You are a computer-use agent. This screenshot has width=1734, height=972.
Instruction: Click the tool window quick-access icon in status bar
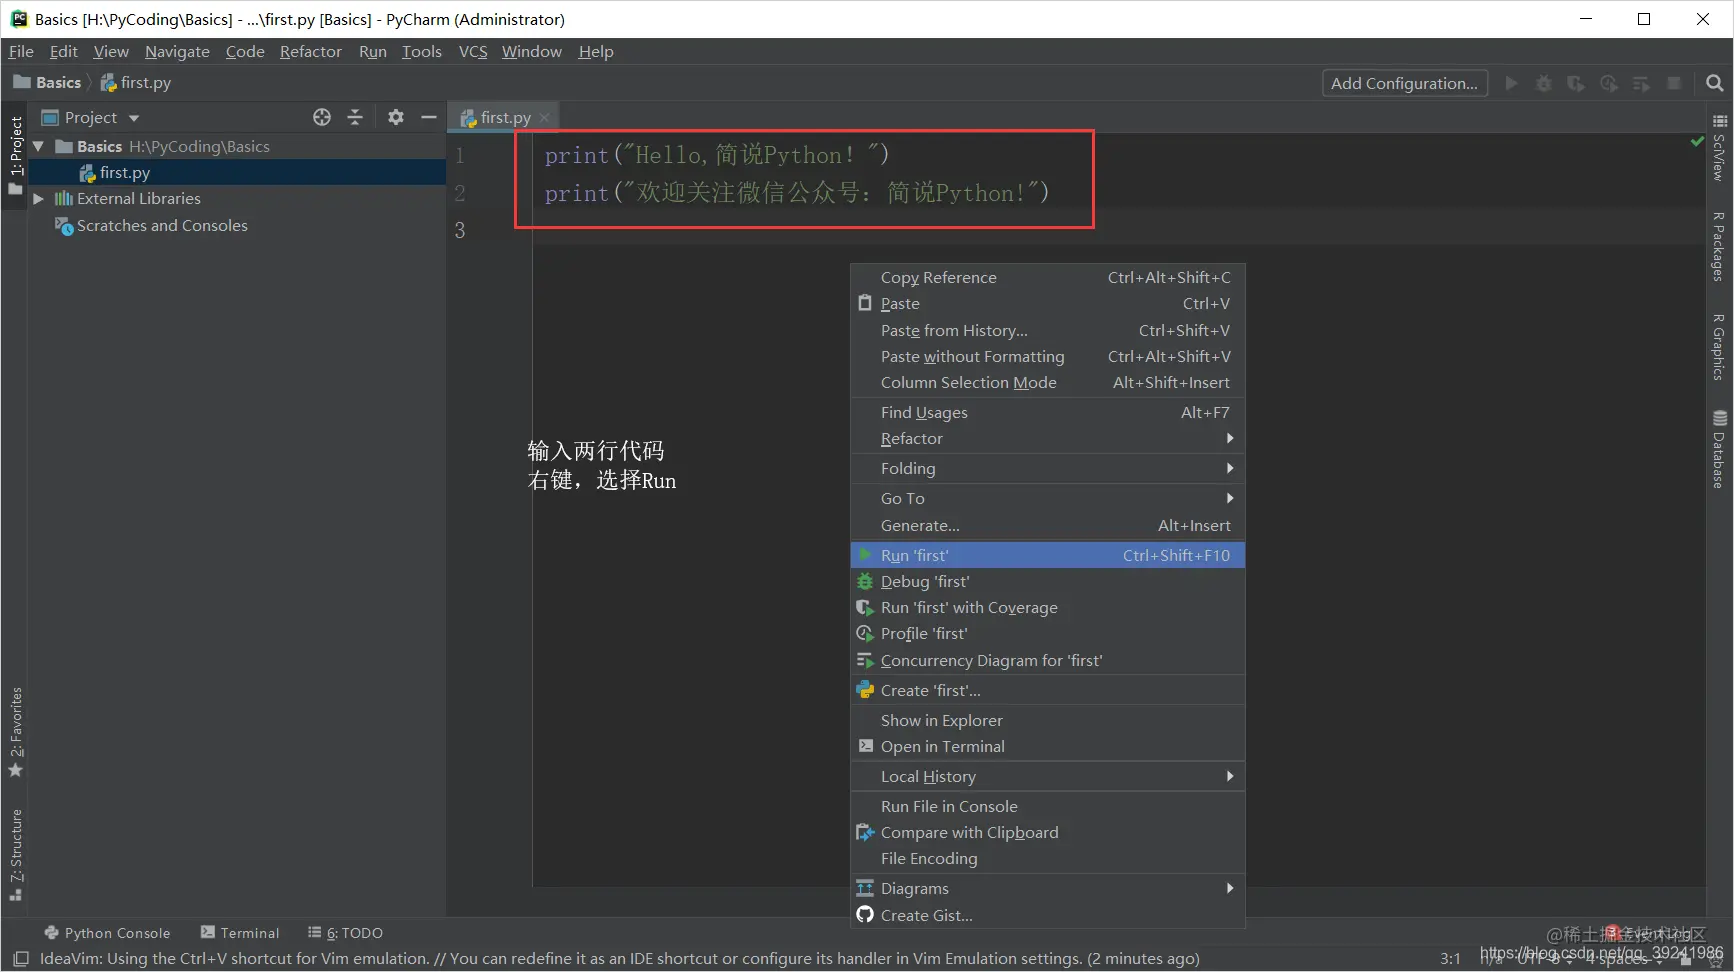pyautogui.click(x=20, y=959)
